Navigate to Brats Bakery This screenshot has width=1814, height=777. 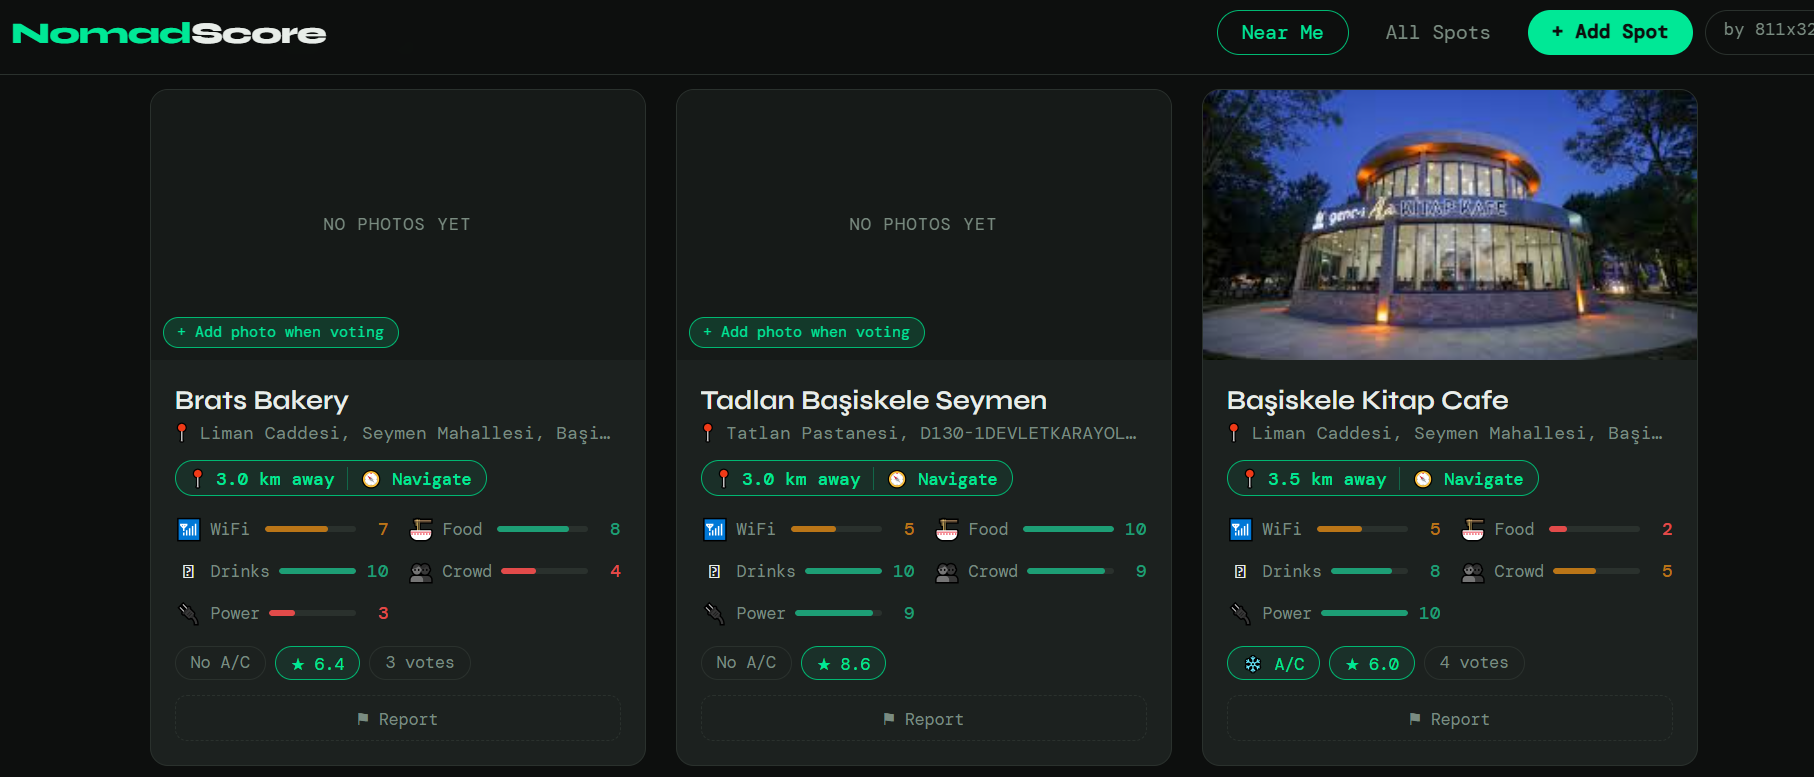tap(418, 479)
